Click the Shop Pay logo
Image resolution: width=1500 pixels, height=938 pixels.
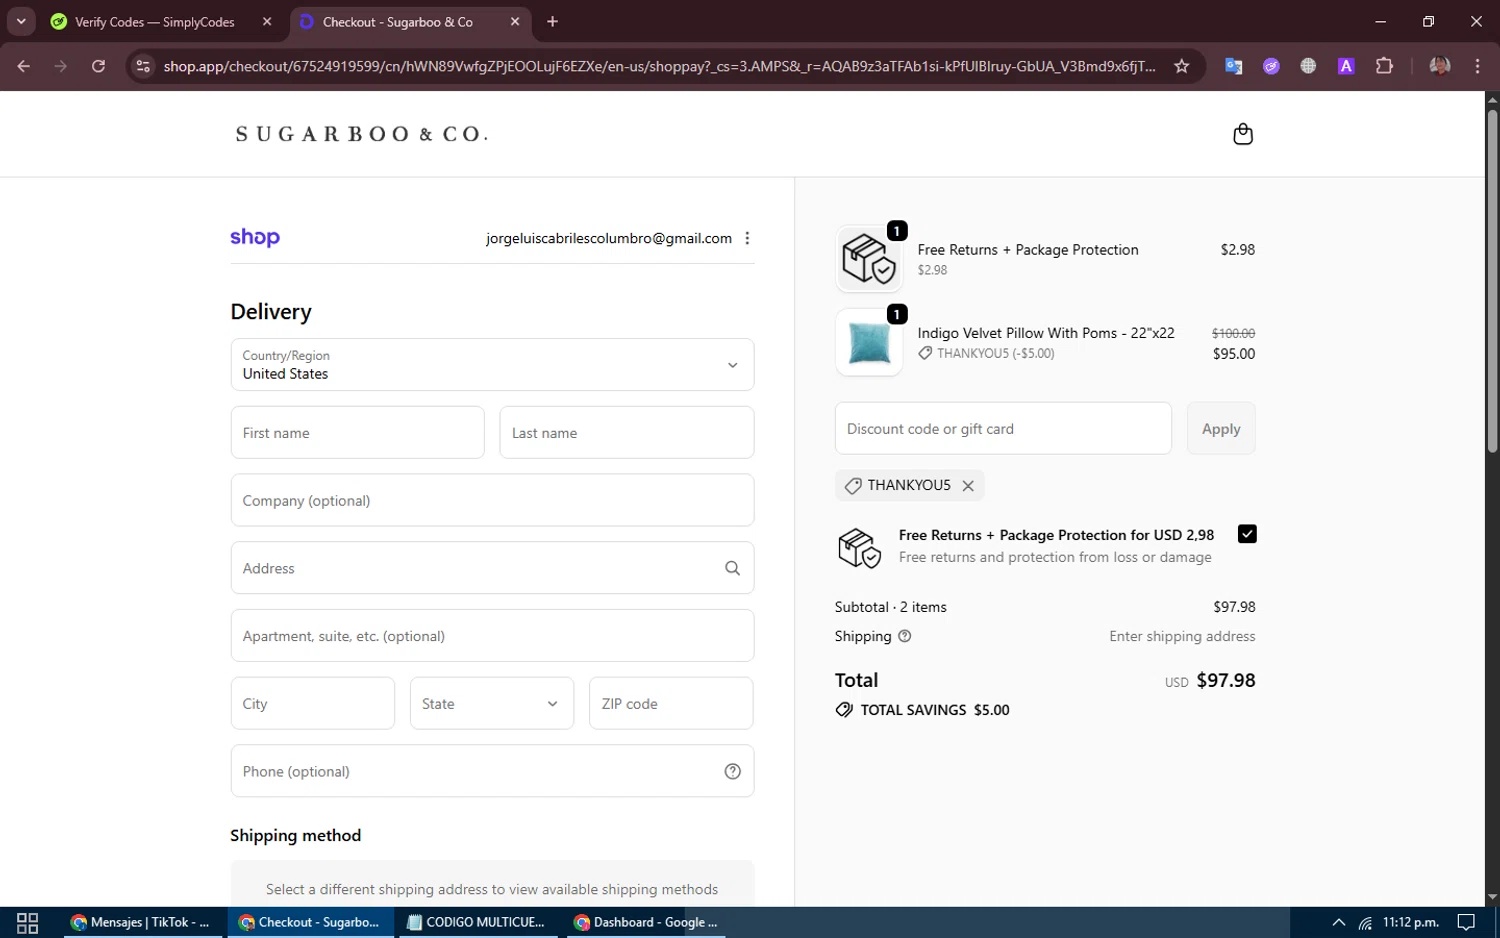pyautogui.click(x=255, y=237)
